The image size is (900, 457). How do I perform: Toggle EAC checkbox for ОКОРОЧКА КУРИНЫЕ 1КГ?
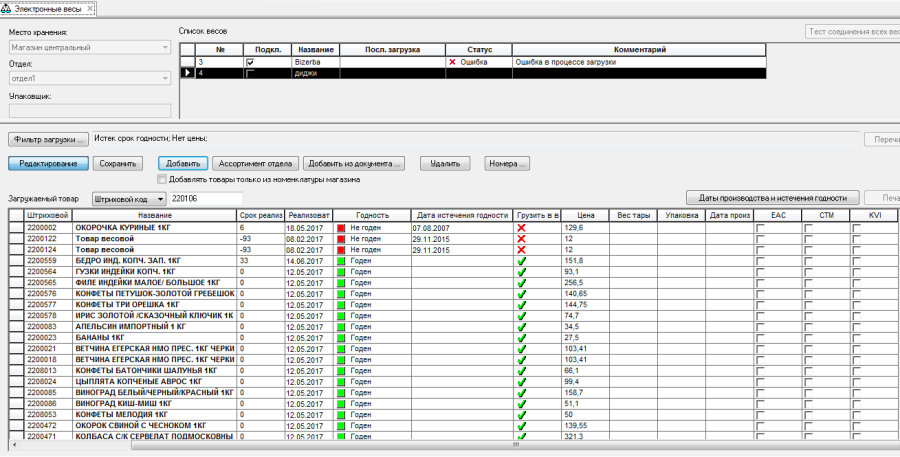(x=761, y=228)
